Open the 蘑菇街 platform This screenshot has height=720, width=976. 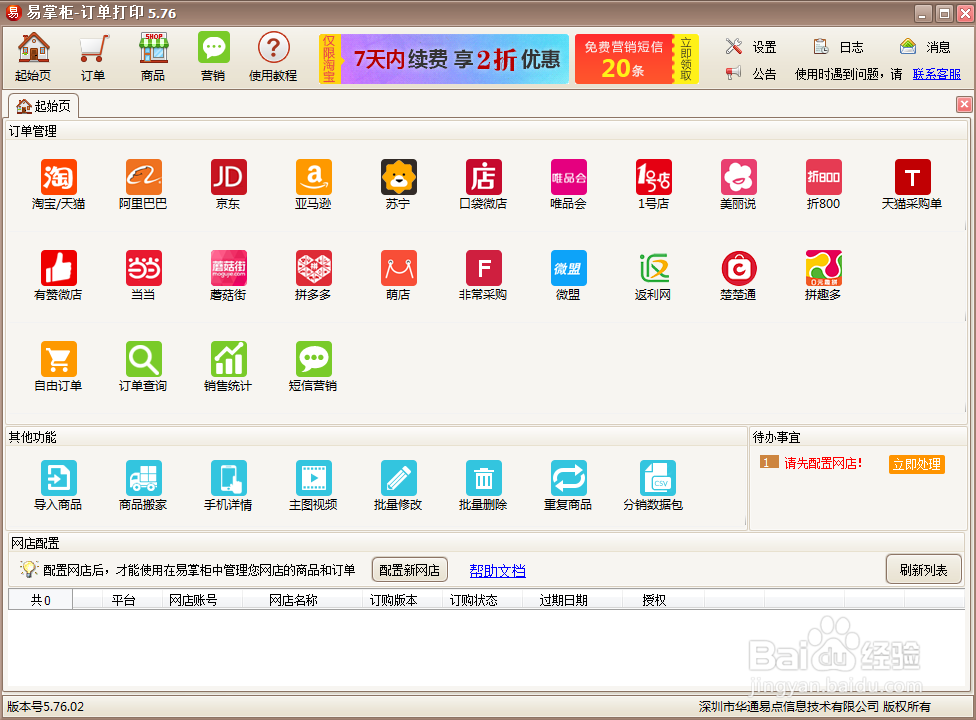point(228,275)
